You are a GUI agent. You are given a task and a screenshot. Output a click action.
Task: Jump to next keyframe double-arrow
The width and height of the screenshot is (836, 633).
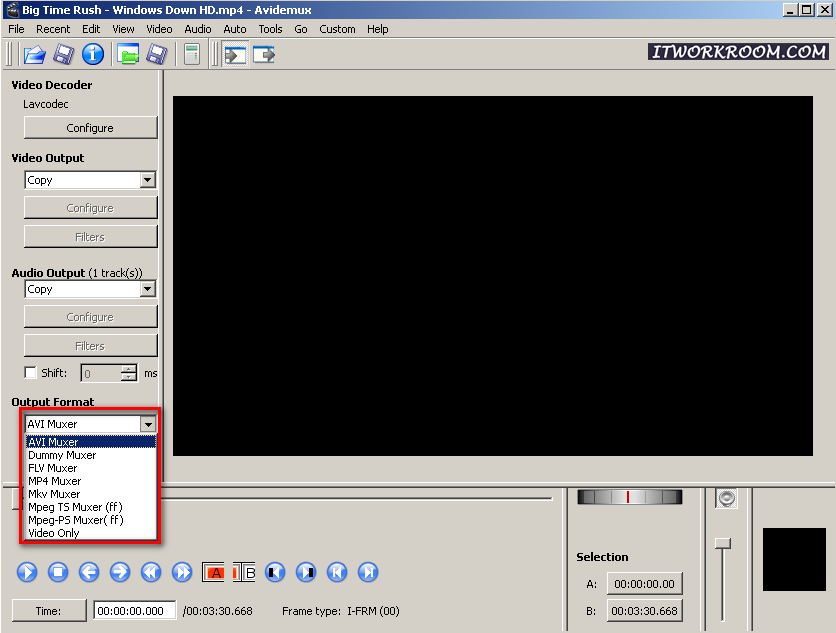point(182,572)
